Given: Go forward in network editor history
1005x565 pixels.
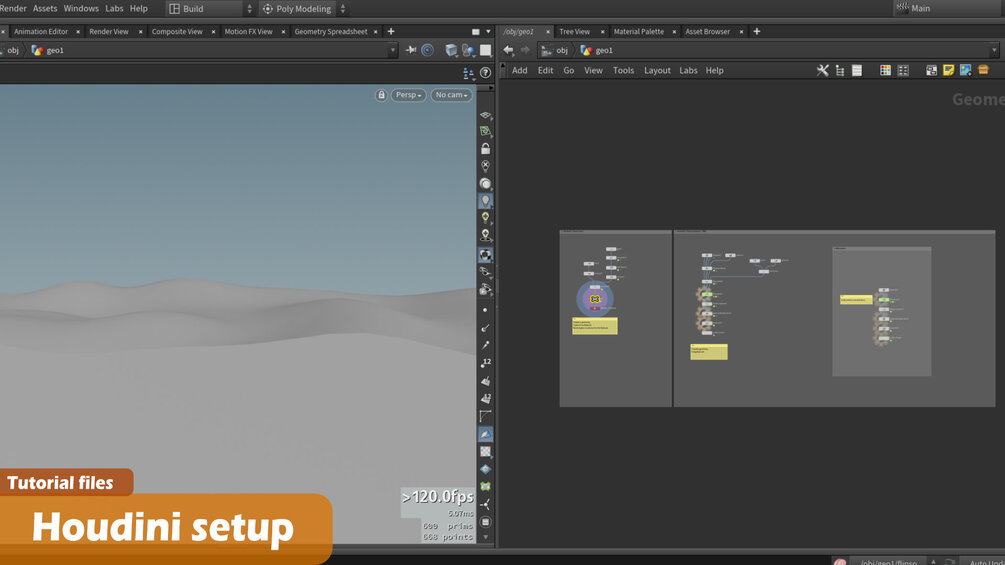Looking at the screenshot, I should click(525, 50).
